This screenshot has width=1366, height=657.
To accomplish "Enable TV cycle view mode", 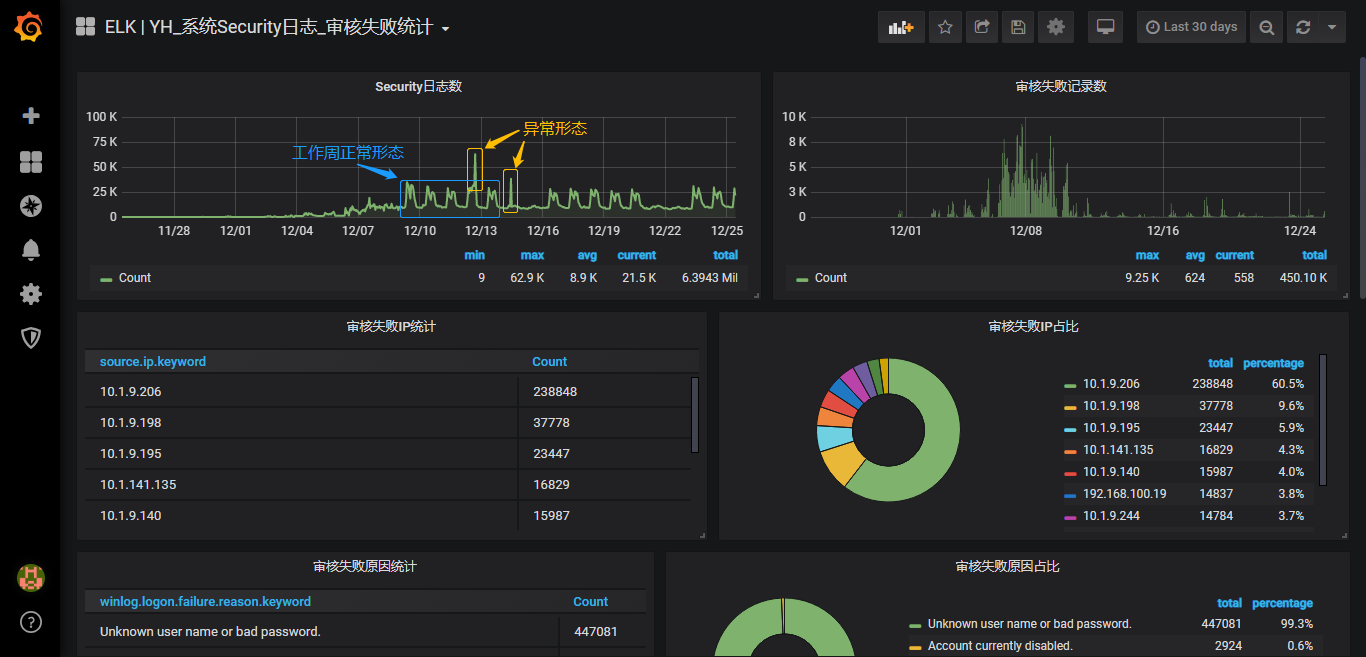I will coord(1104,27).
